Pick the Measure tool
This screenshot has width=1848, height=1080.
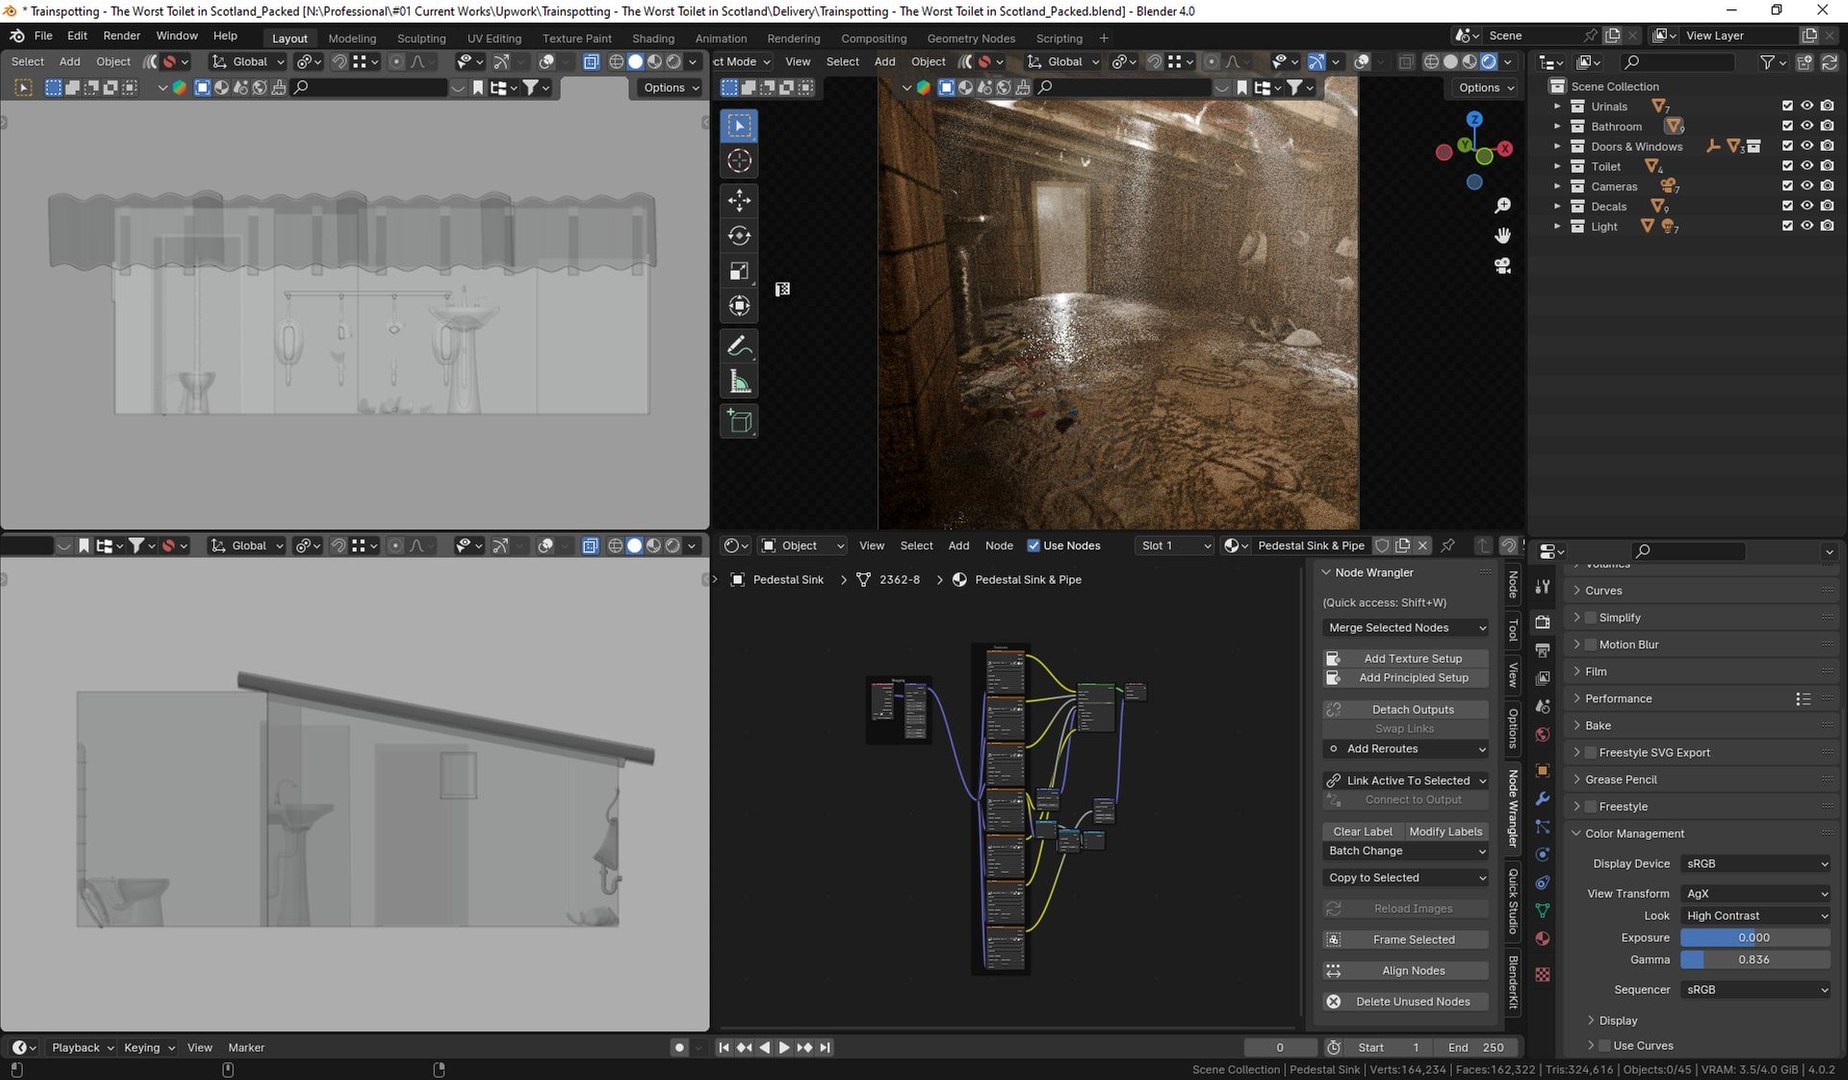tap(739, 381)
